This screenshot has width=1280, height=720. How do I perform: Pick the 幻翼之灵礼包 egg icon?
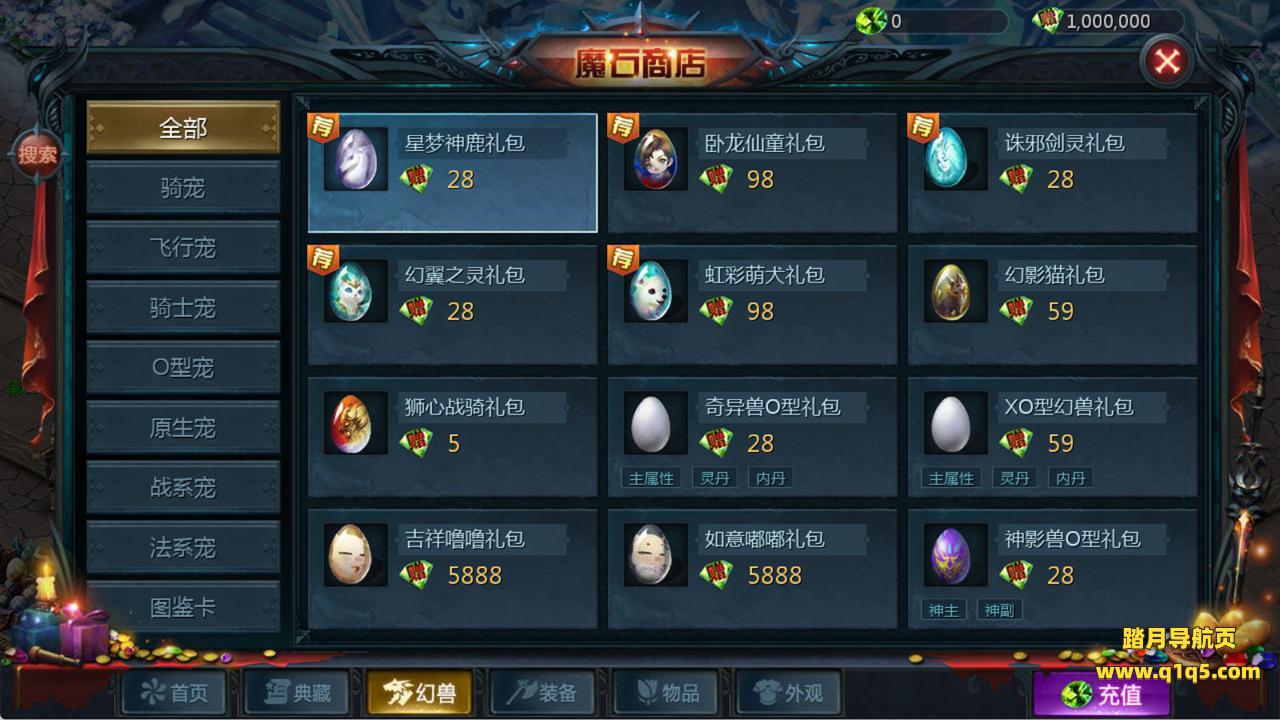coord(356,291)
